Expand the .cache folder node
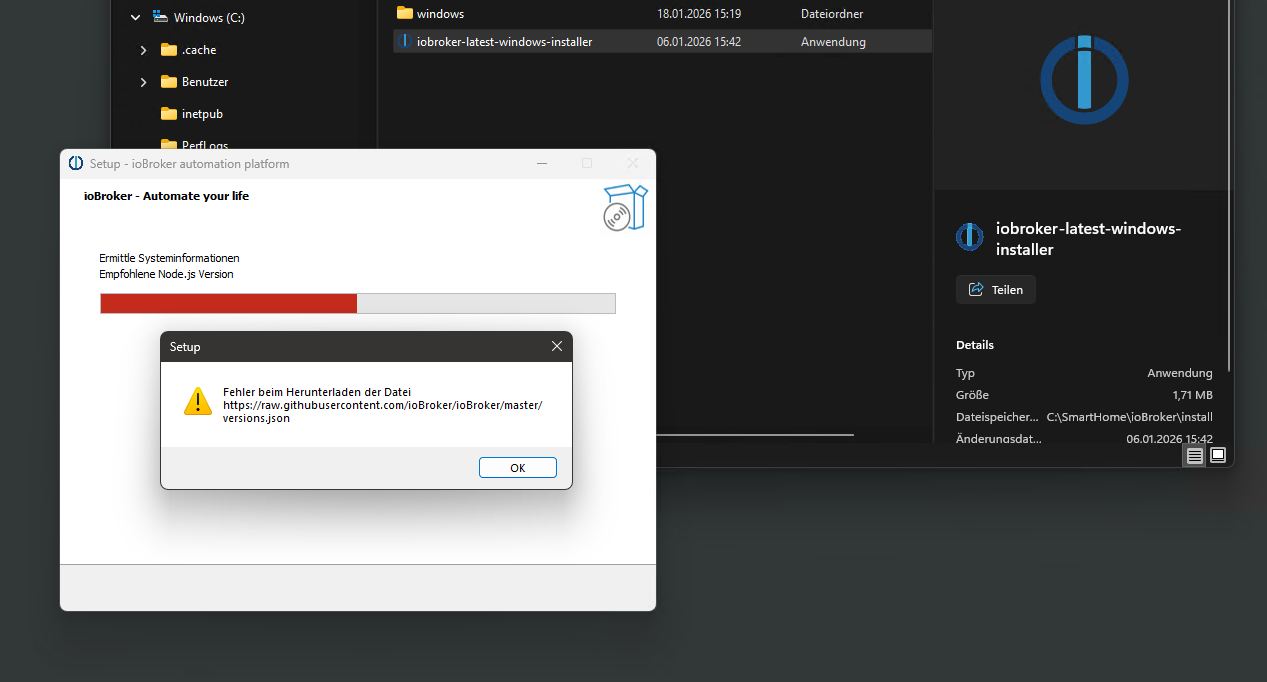 tap(143, 50)
